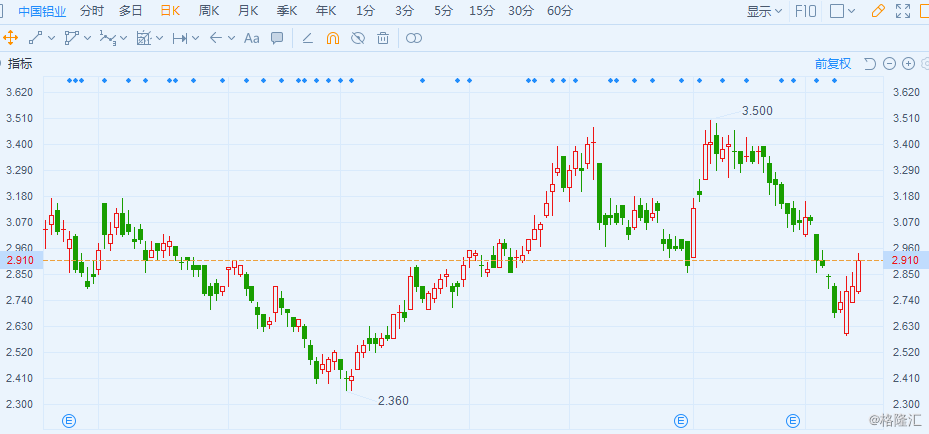Click the trash icon to delete drawings

[x=383, y=38]
